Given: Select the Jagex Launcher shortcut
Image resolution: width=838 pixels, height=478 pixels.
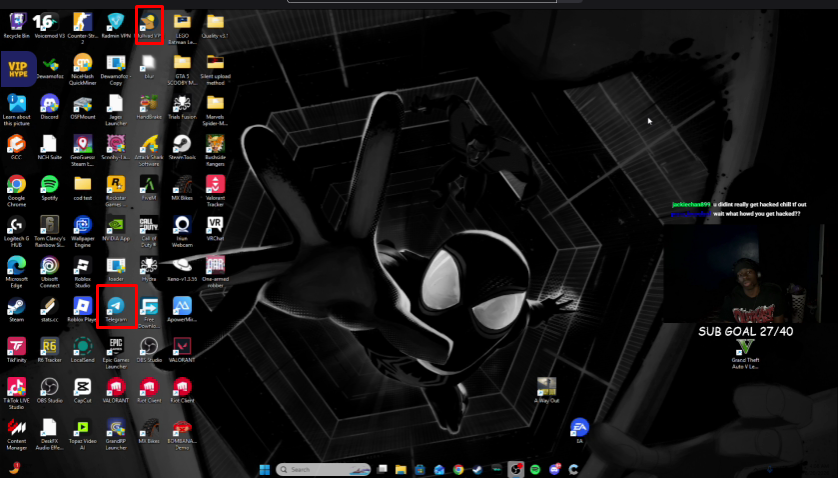Looking at the screenshot, I should [x=115, y=110].
